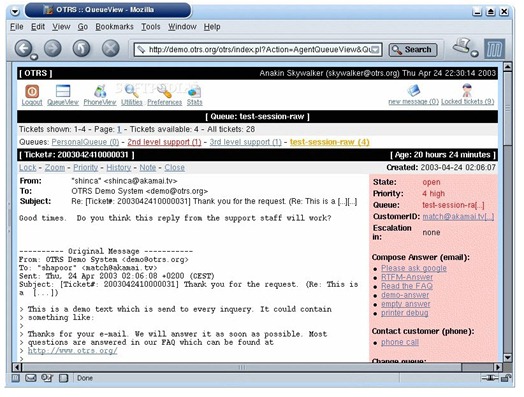The width and height of the screenshot is (524, 397).
Task: Click the test-session-raw (4) queue link
Action: (330, 142)
